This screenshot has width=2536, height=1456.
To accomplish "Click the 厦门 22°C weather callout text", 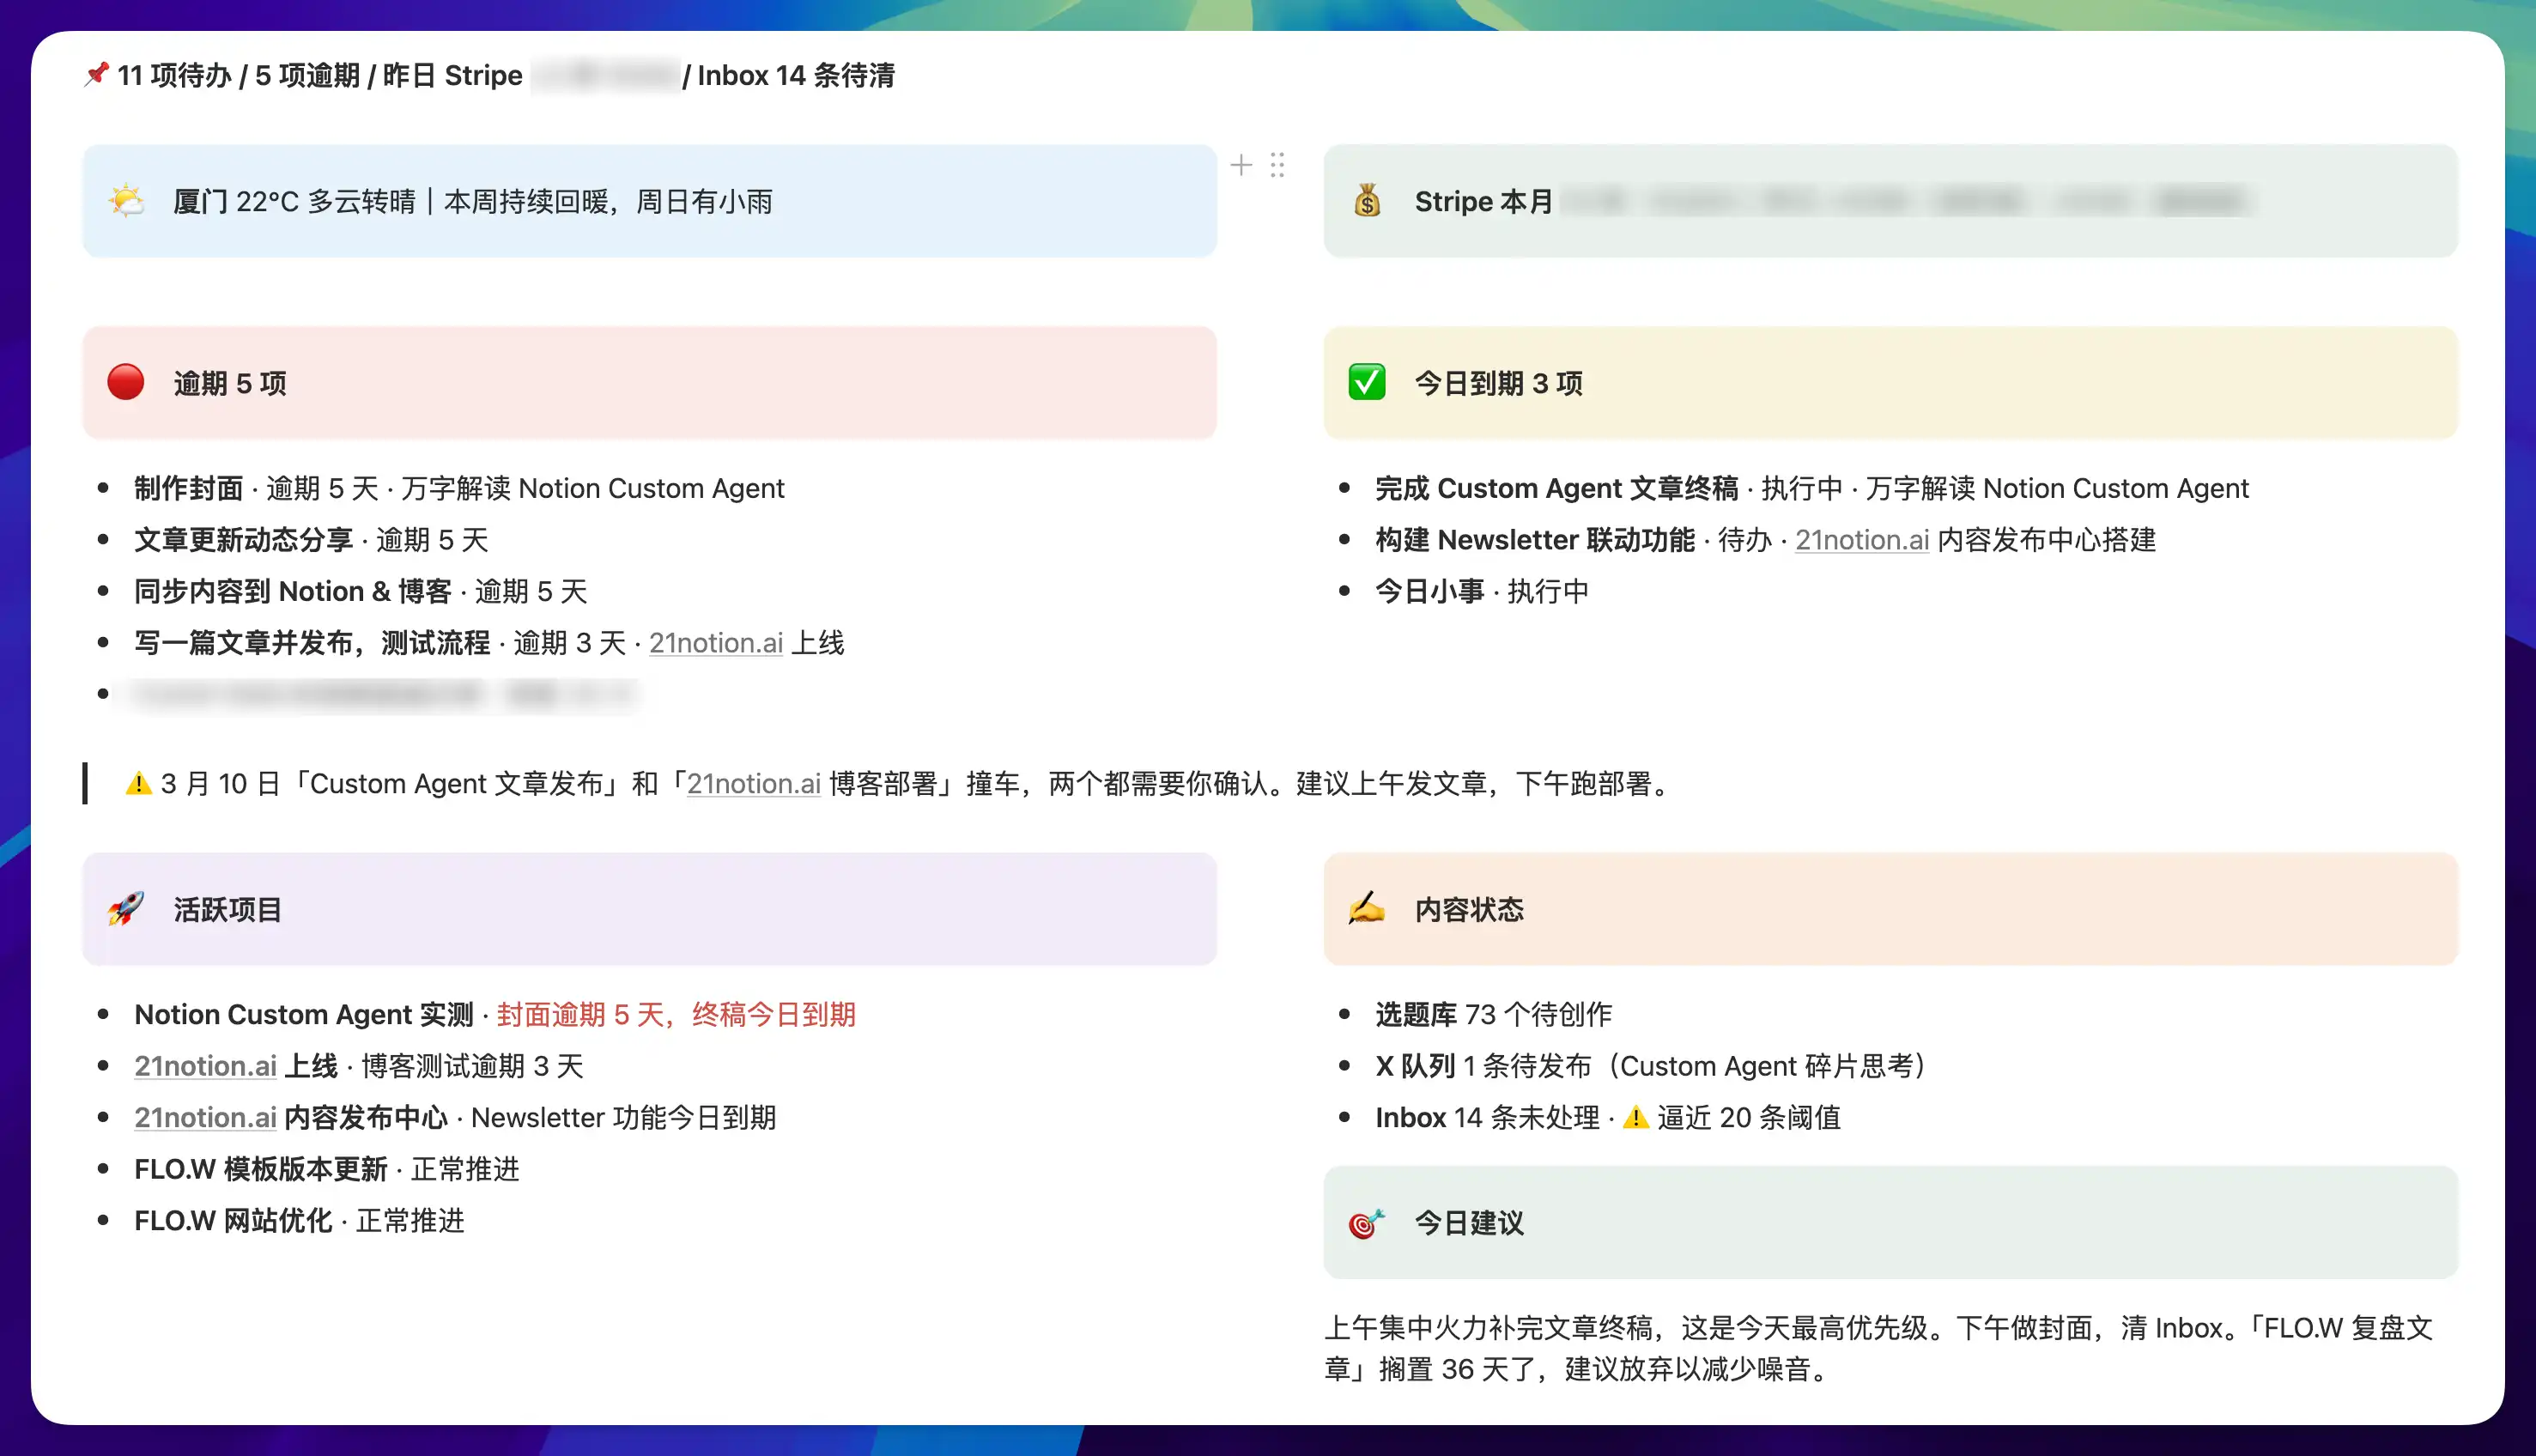I will point(472,201).
